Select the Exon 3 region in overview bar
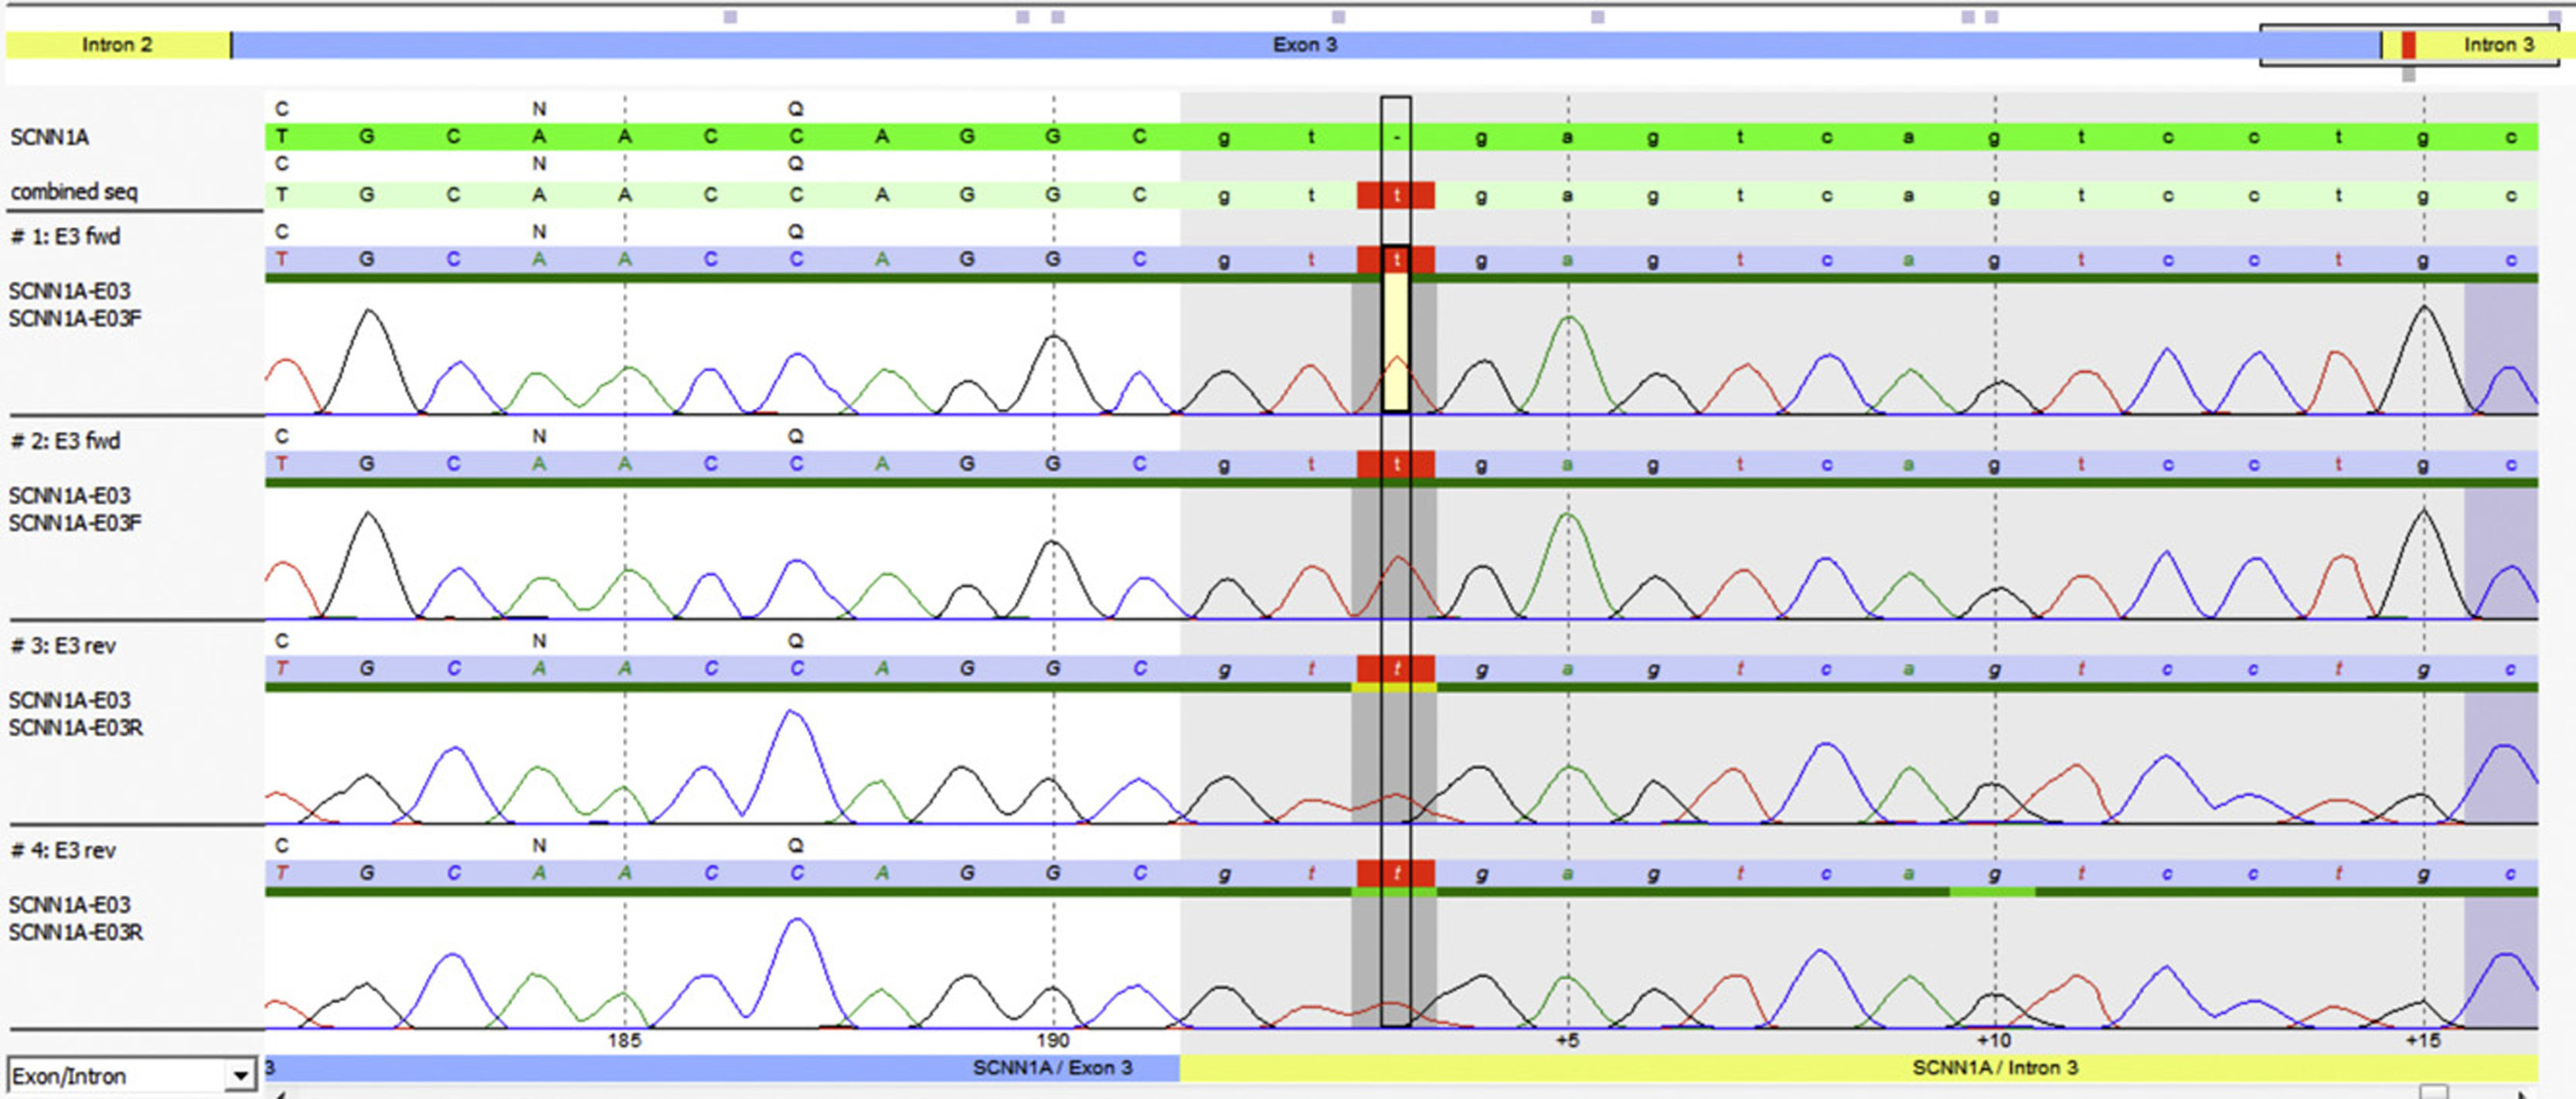 coord(1304,45)
